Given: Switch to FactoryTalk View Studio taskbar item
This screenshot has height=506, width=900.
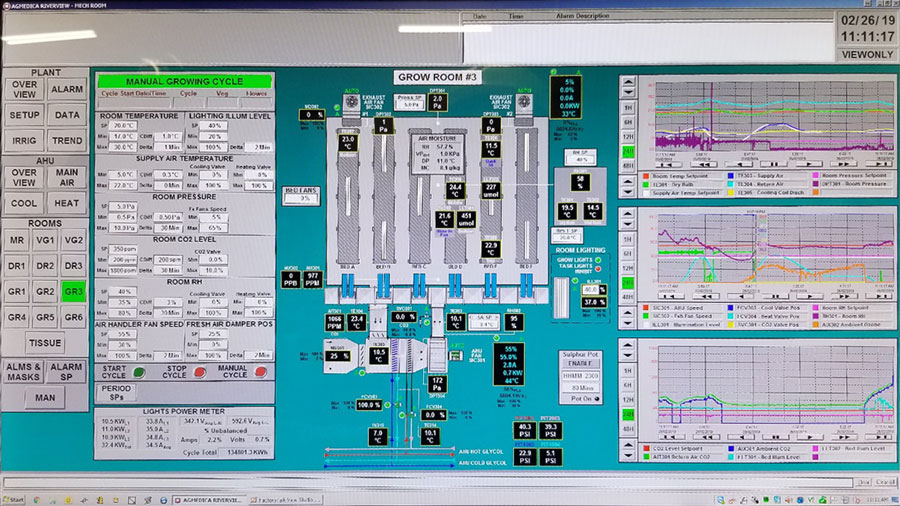Looking at the screenshot, I should click(286, 500).
